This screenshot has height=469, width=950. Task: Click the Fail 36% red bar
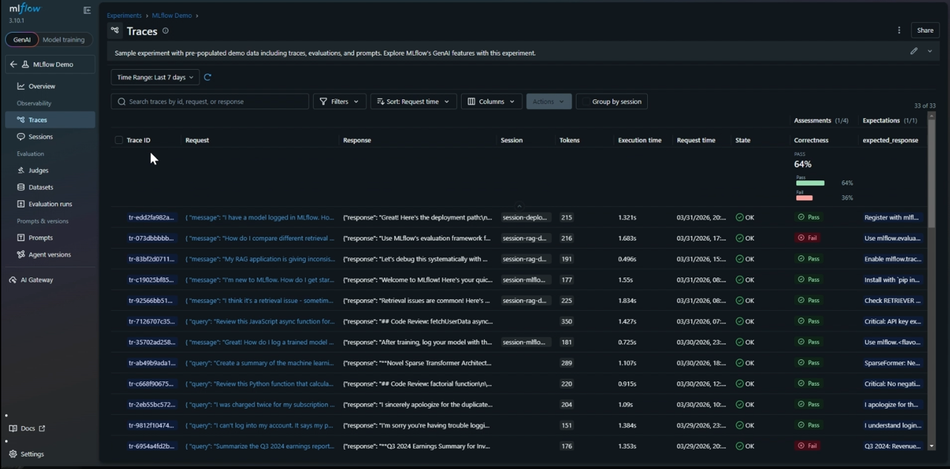pyautogui.click(x=804, y=198)
